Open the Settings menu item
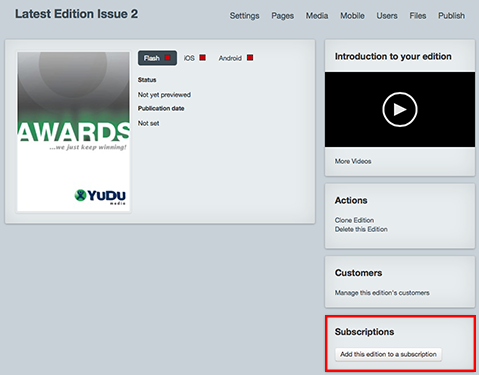Image resolution: width=479 pixels, height=375 pixels. click(x=244, y=16)
